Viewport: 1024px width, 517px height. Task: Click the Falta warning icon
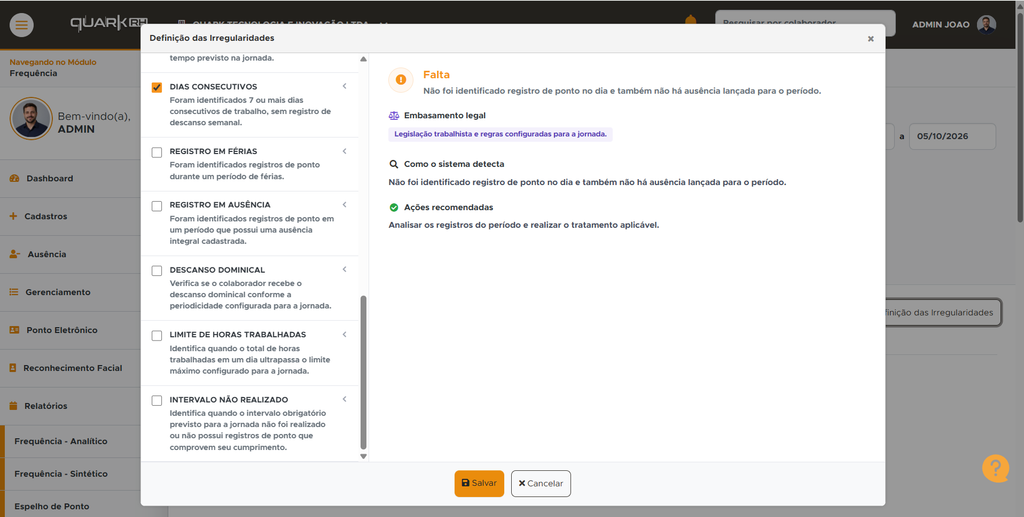pyautogui.click(x=401, y=80)
